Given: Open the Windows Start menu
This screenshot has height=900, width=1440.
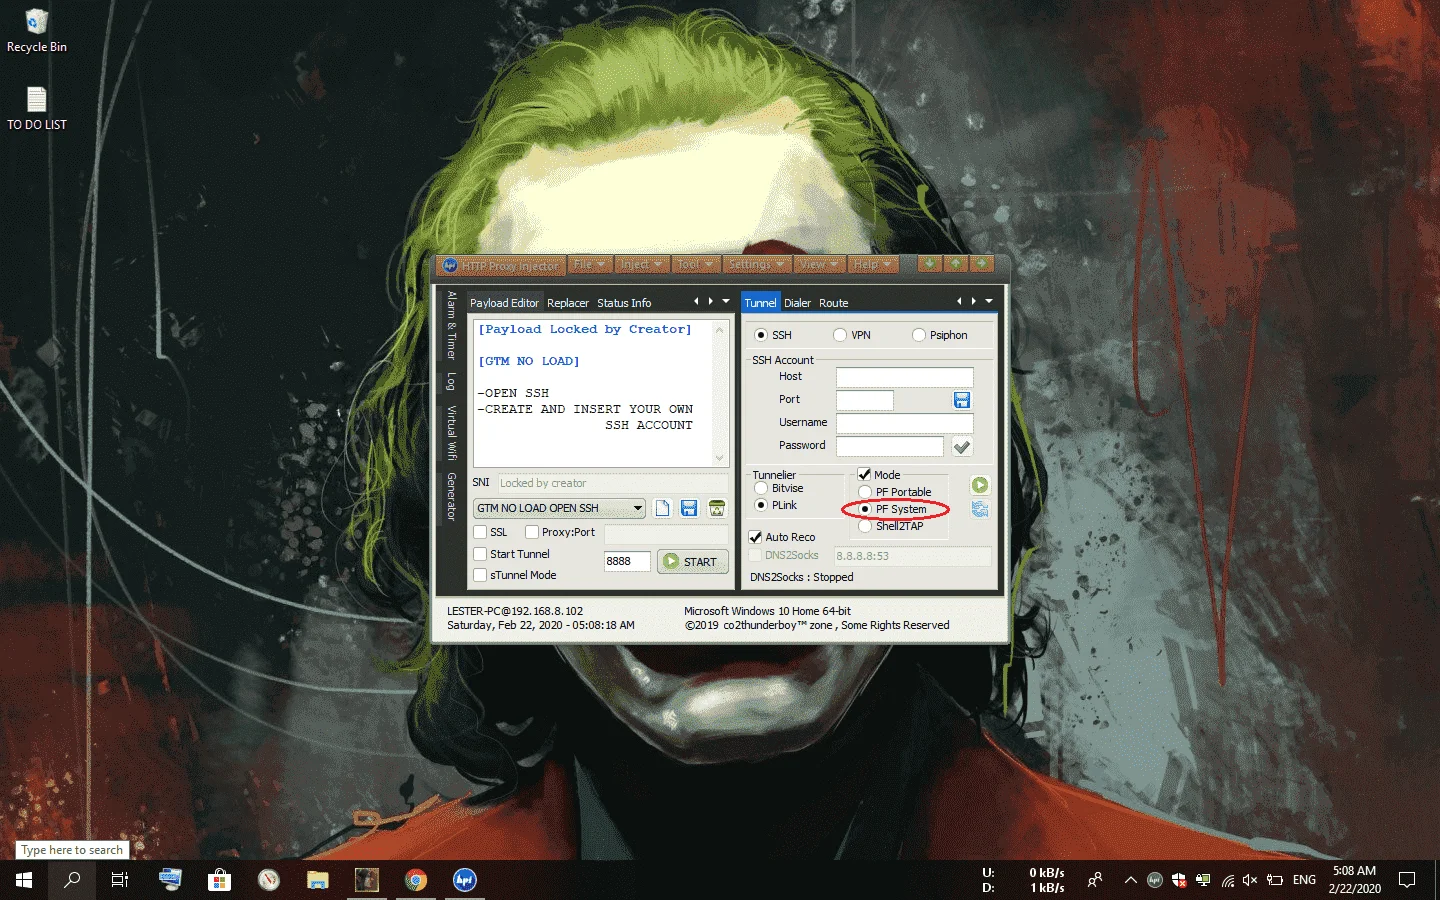Looking at the screenshot, I should (24, 880).
